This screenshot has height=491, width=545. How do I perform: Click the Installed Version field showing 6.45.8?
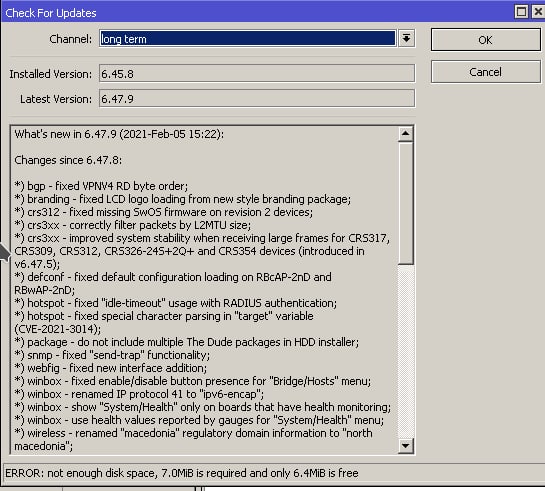(257, 73)
